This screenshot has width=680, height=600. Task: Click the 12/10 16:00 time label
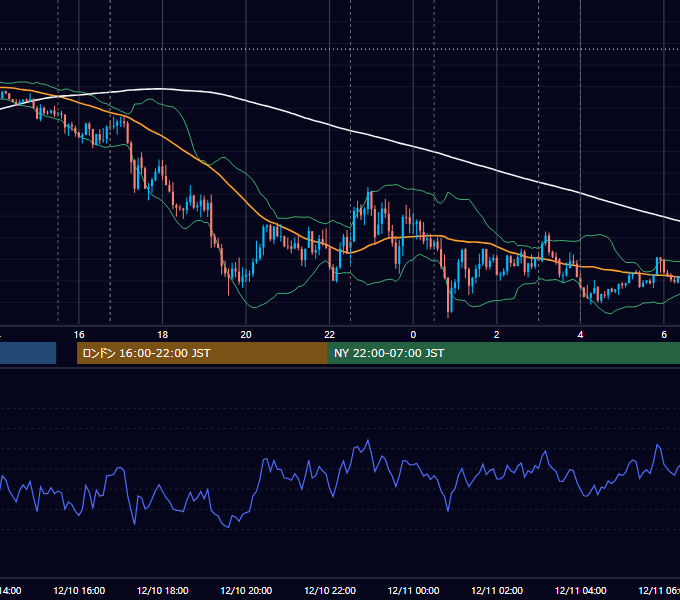(x=79, y=590)
